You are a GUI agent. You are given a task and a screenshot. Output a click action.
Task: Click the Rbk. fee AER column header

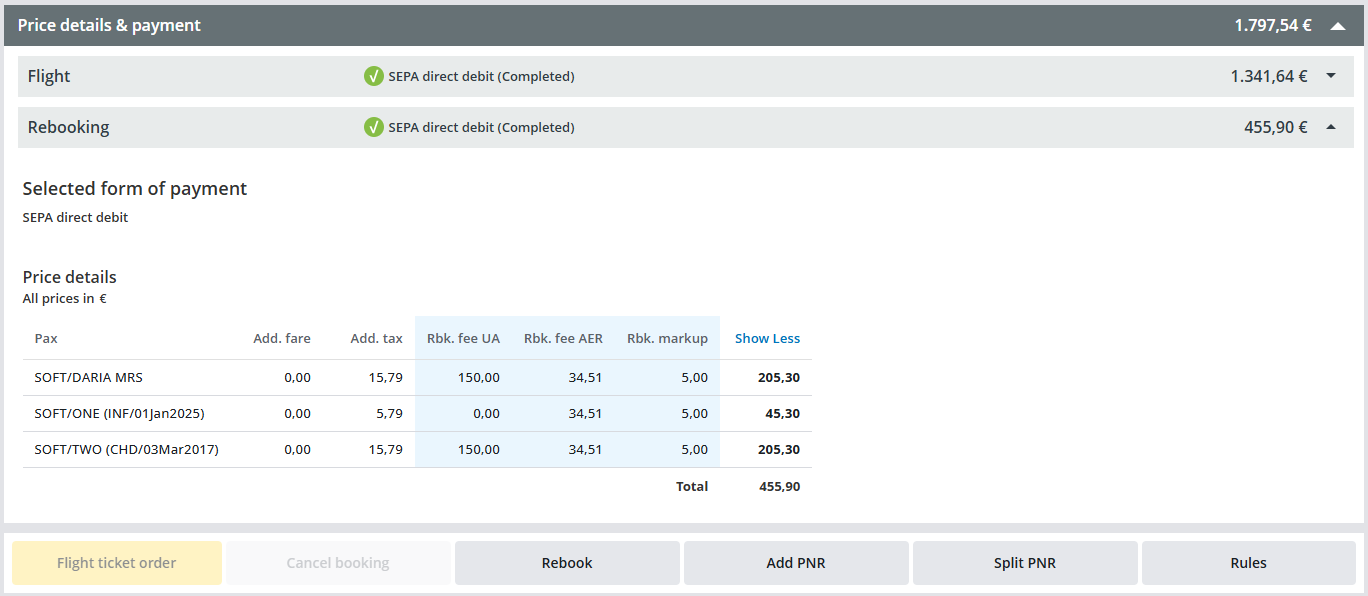563,338
